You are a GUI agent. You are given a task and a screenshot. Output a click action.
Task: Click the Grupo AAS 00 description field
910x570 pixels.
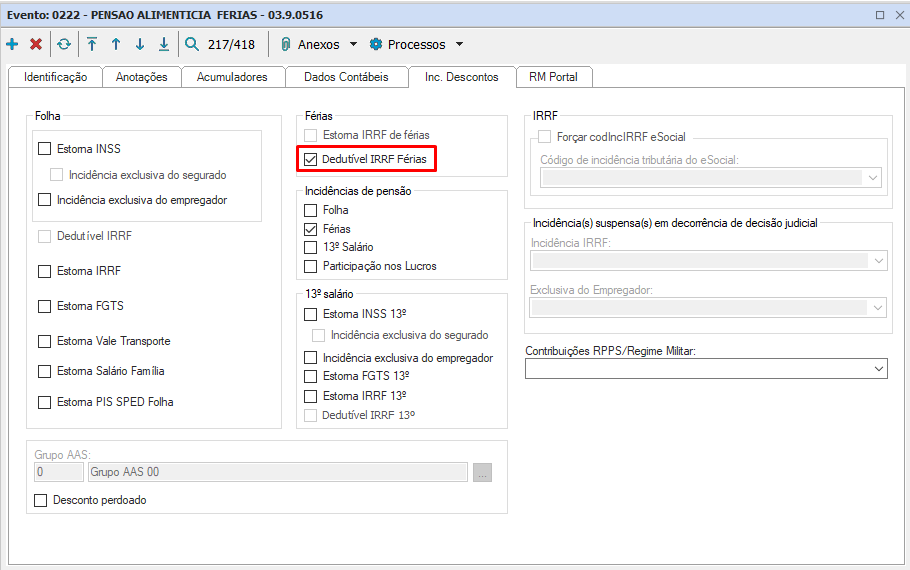coord(277,472)
